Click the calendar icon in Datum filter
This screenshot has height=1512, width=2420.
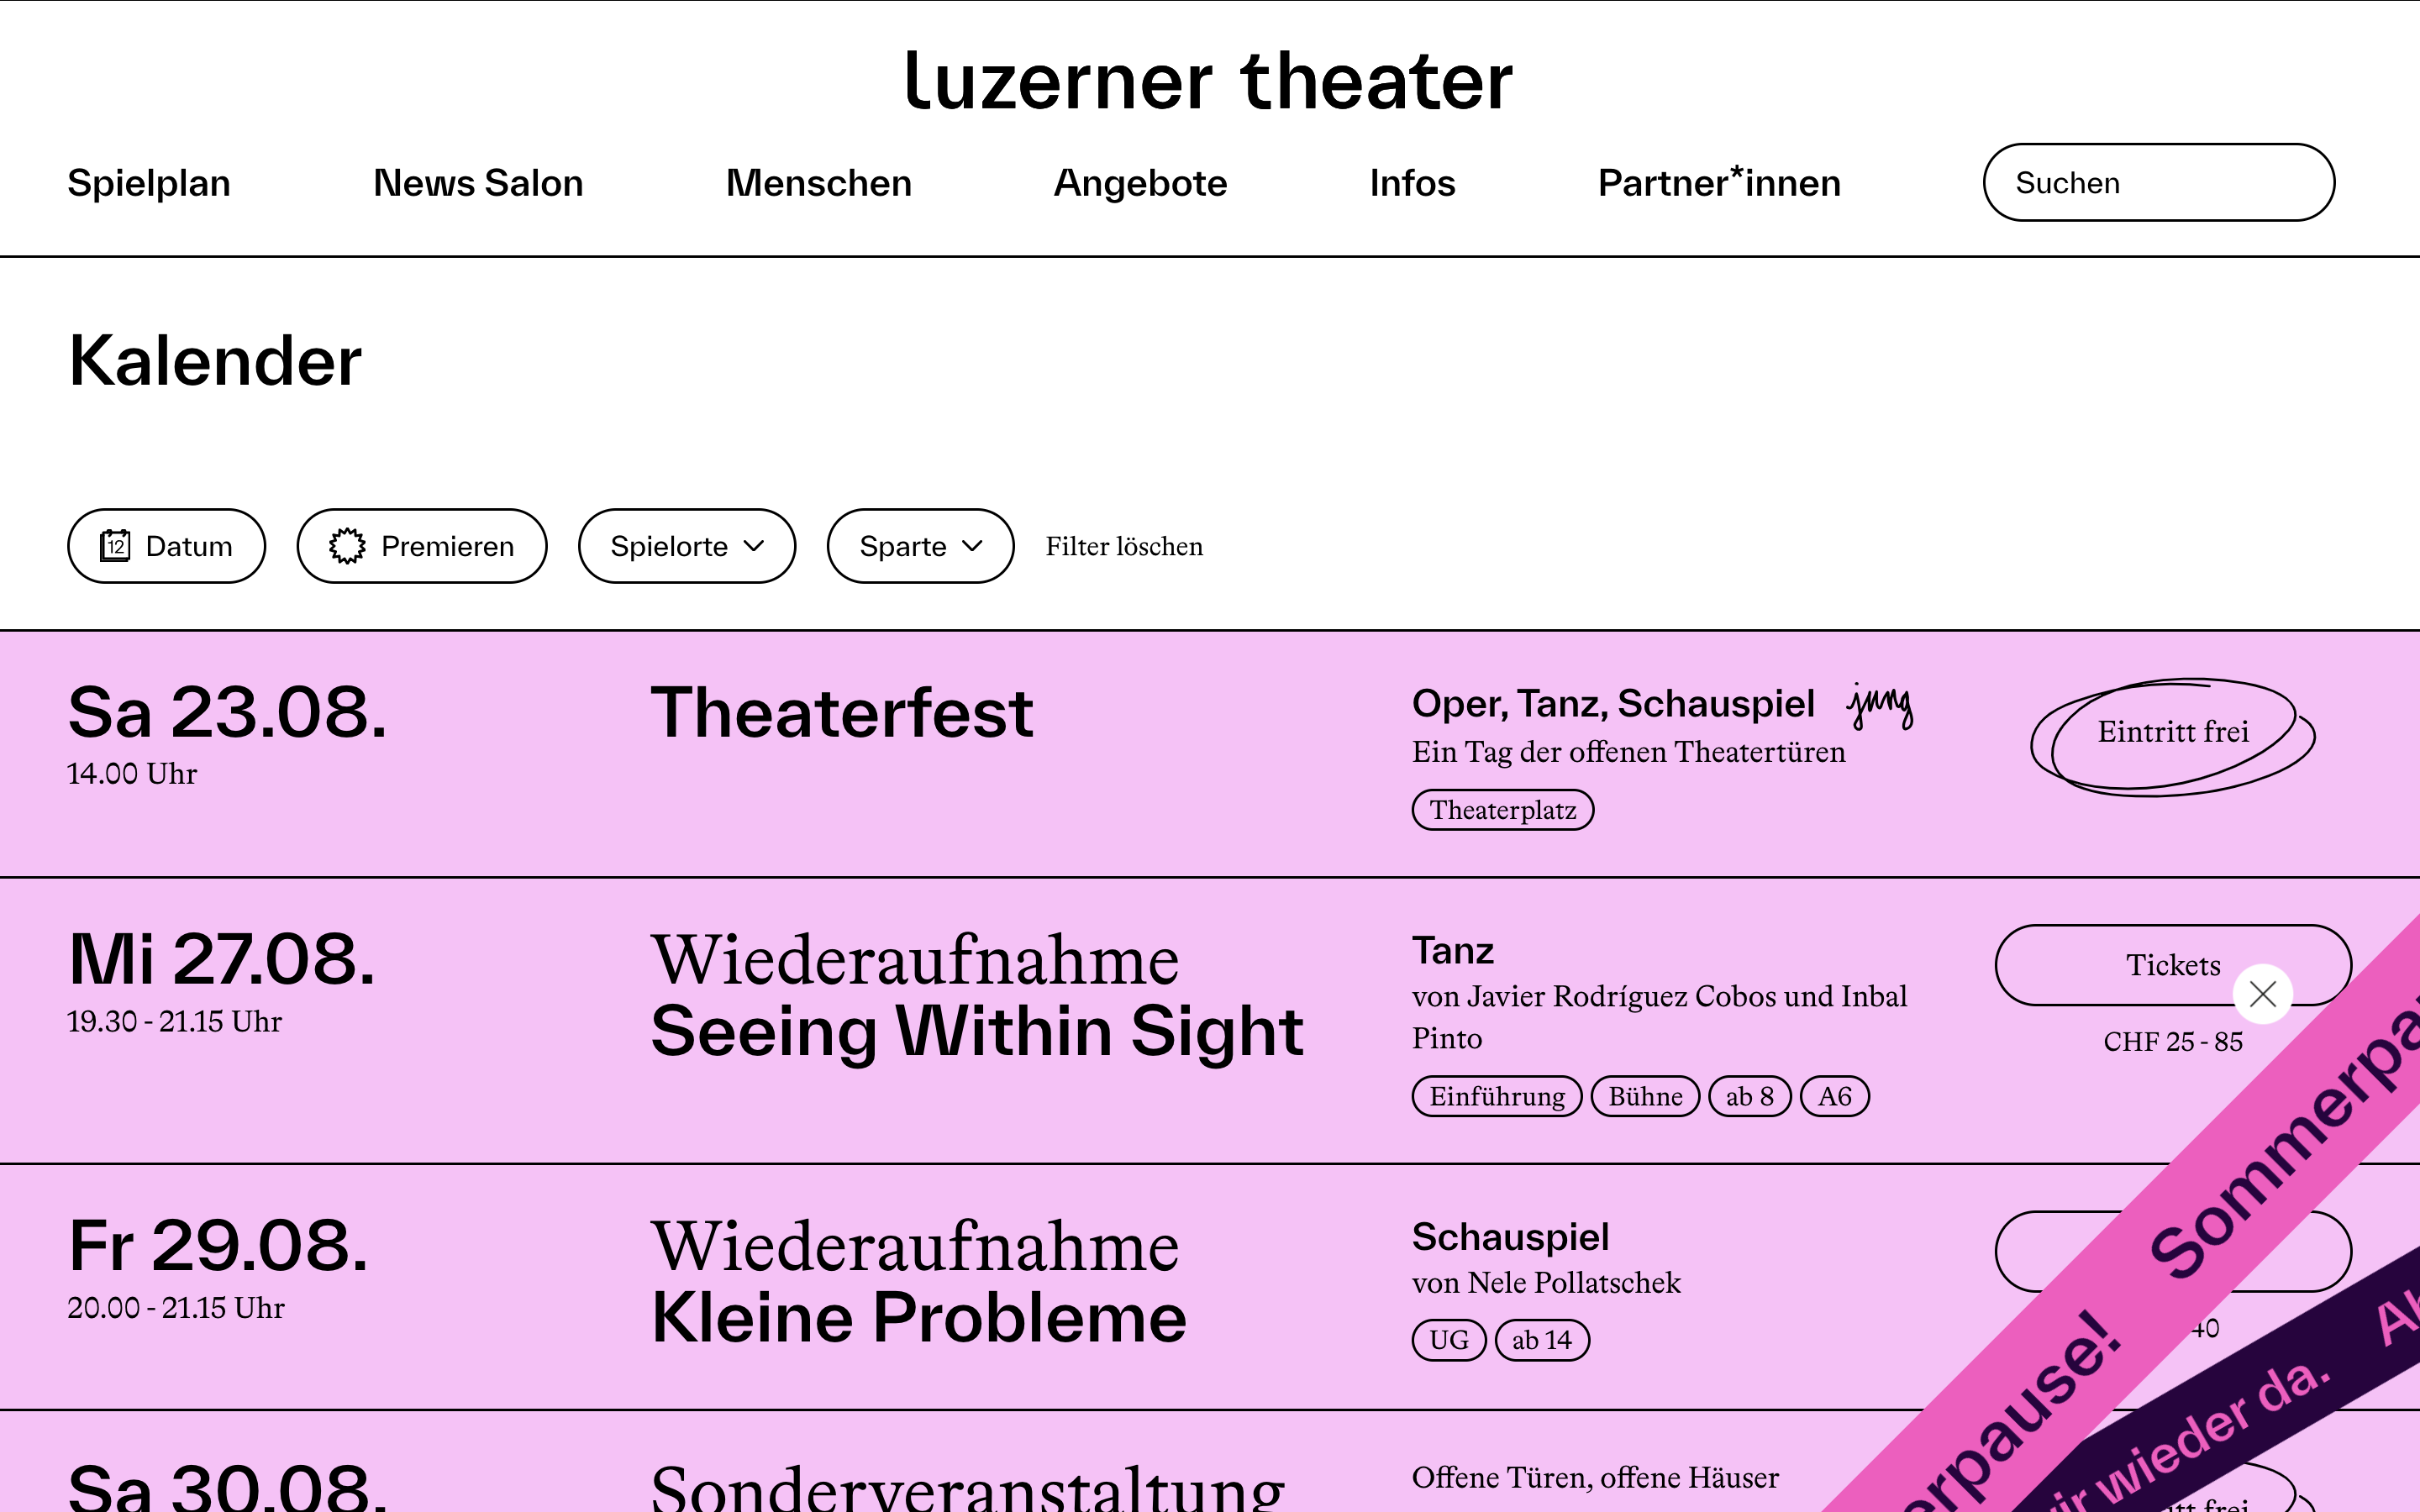(115, 546)
